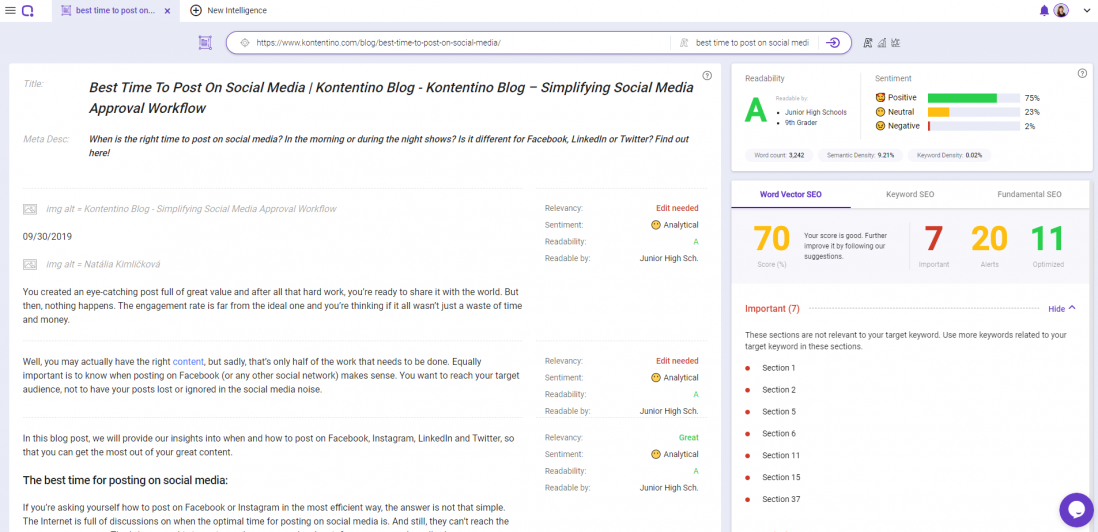Open the notifications bell
The width and height of the screenshot is (1098, 532).
coord(1044,10)
